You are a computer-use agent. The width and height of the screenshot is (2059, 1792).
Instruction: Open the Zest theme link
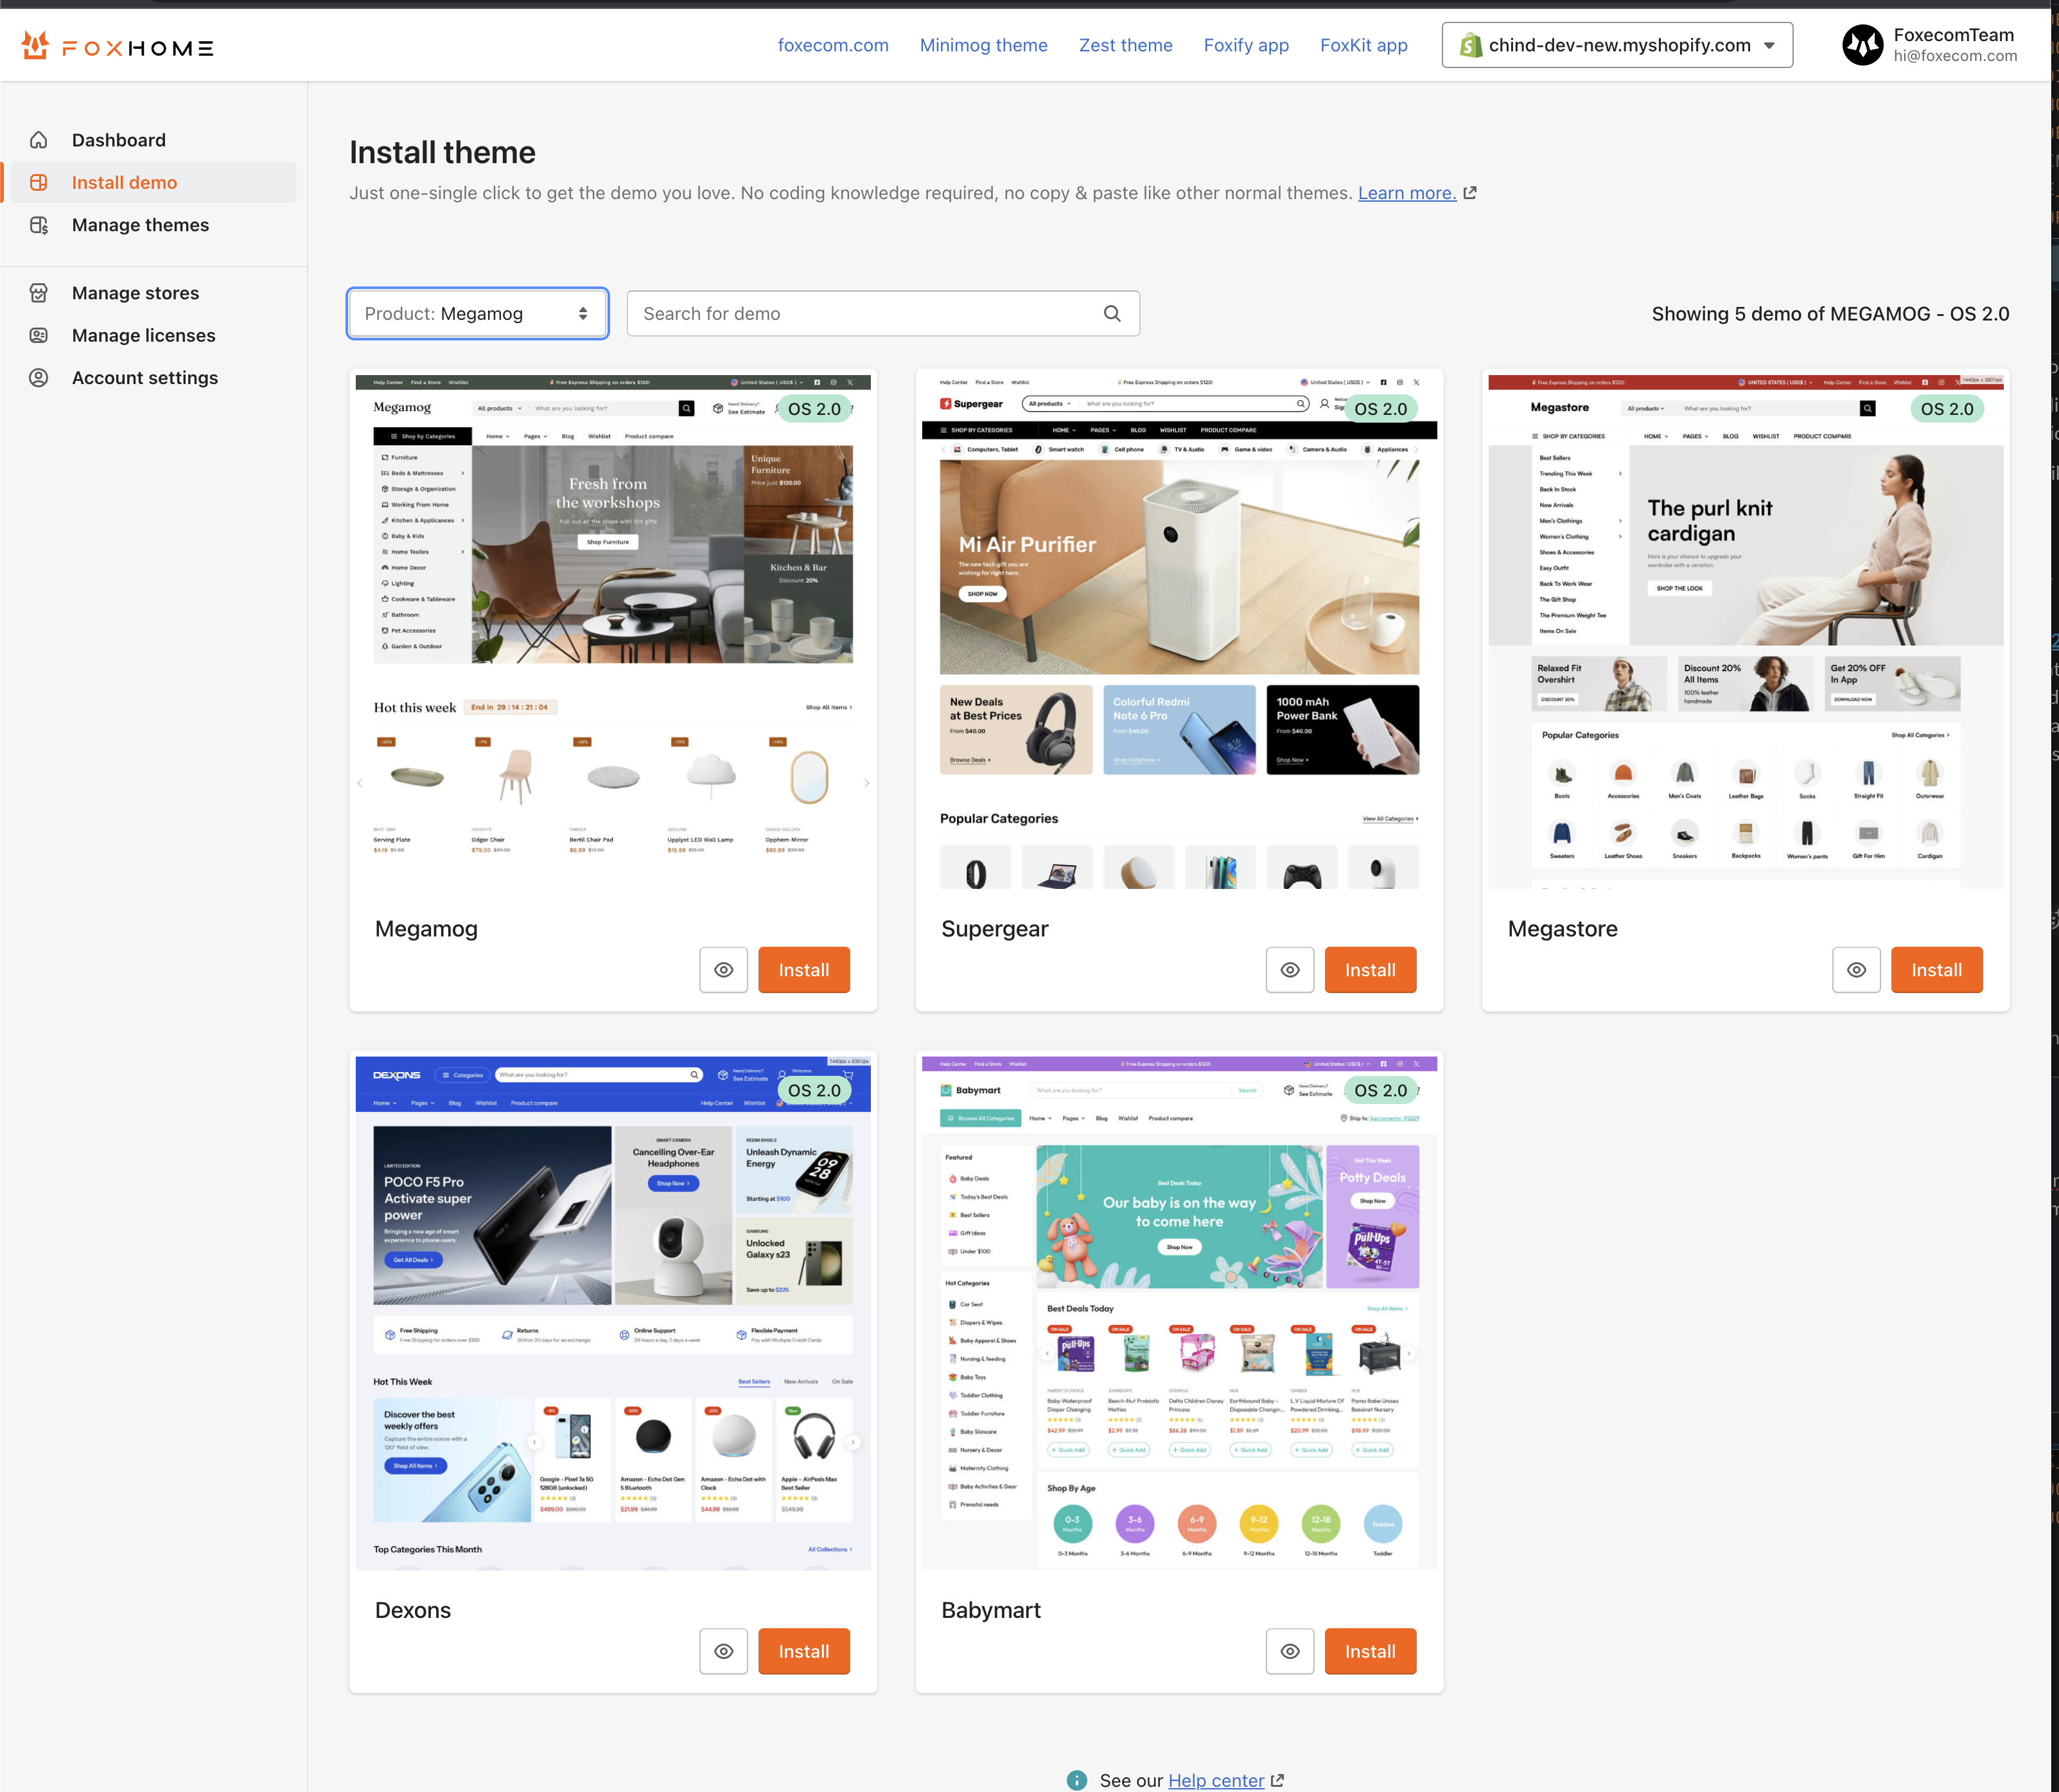1125,45
